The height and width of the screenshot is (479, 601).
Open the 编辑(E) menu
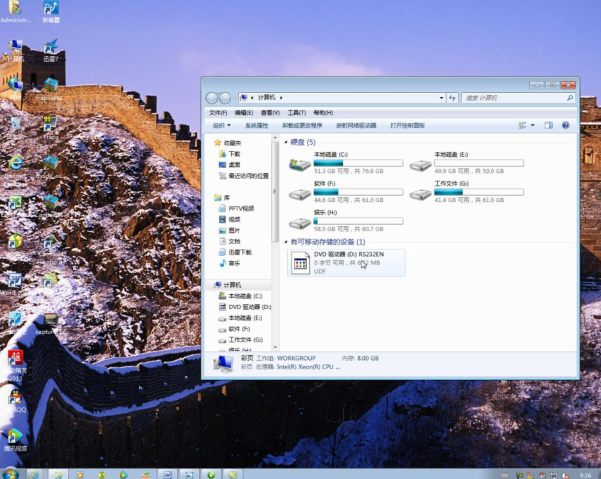(x=244, y=113)
